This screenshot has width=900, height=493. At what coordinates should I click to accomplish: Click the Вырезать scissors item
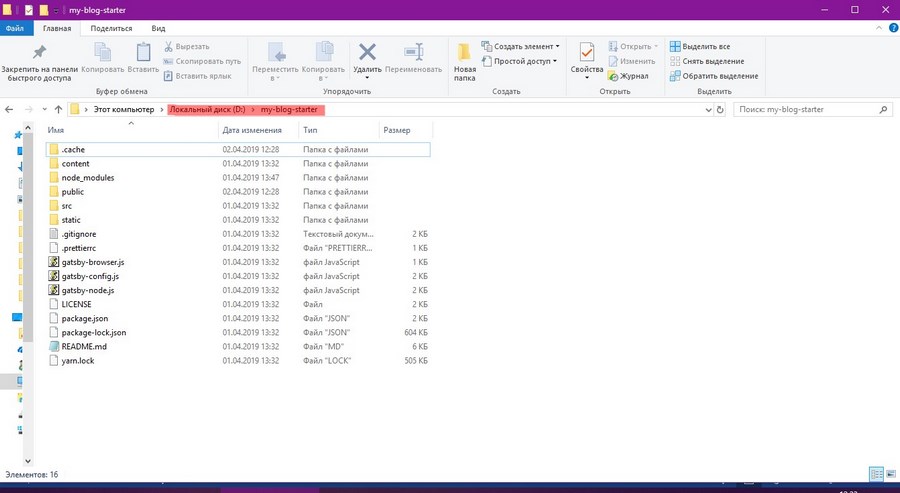187,46
